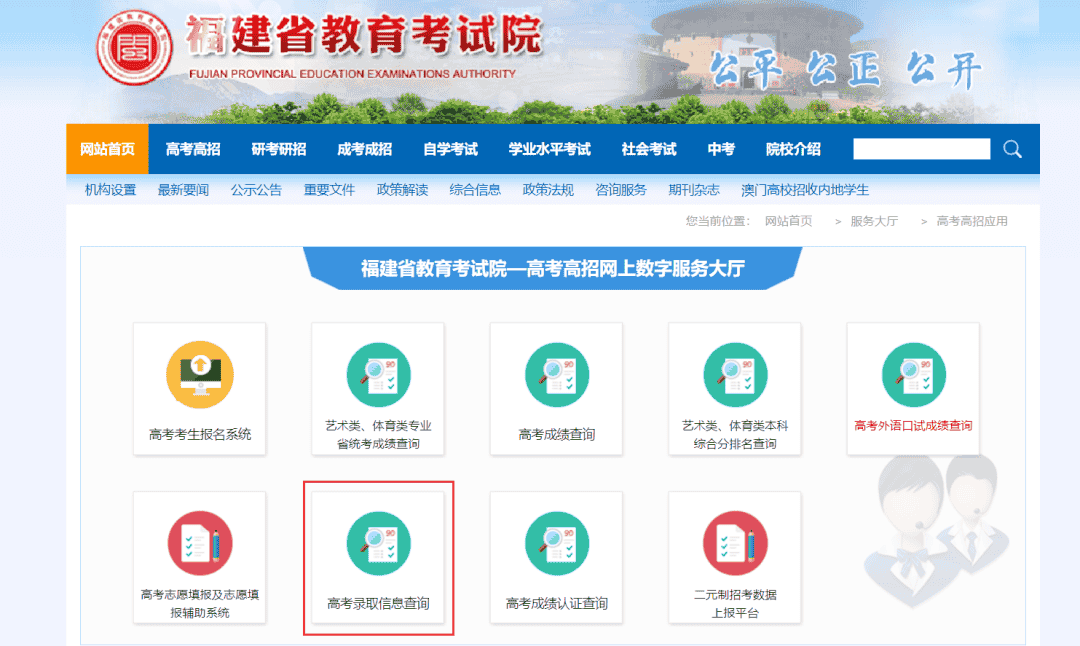Viewport: 1080px width, 646px height.
Task: Click the customer service agents illustration
Action: point(935,530)
